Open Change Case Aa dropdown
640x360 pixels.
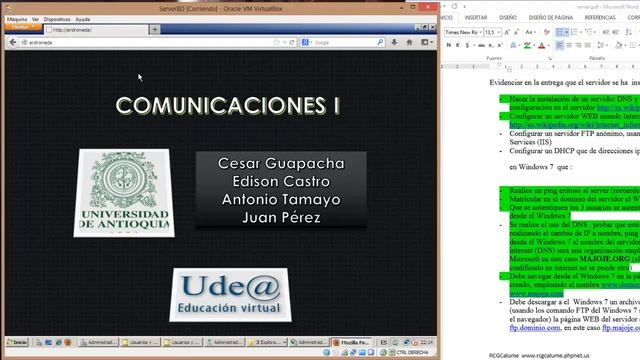530,32
